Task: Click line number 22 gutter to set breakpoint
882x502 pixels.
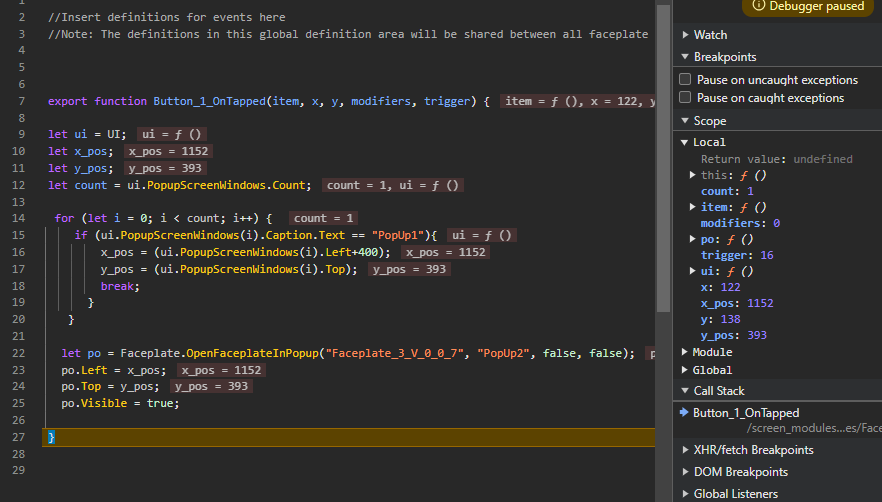Action: [20, 353]
